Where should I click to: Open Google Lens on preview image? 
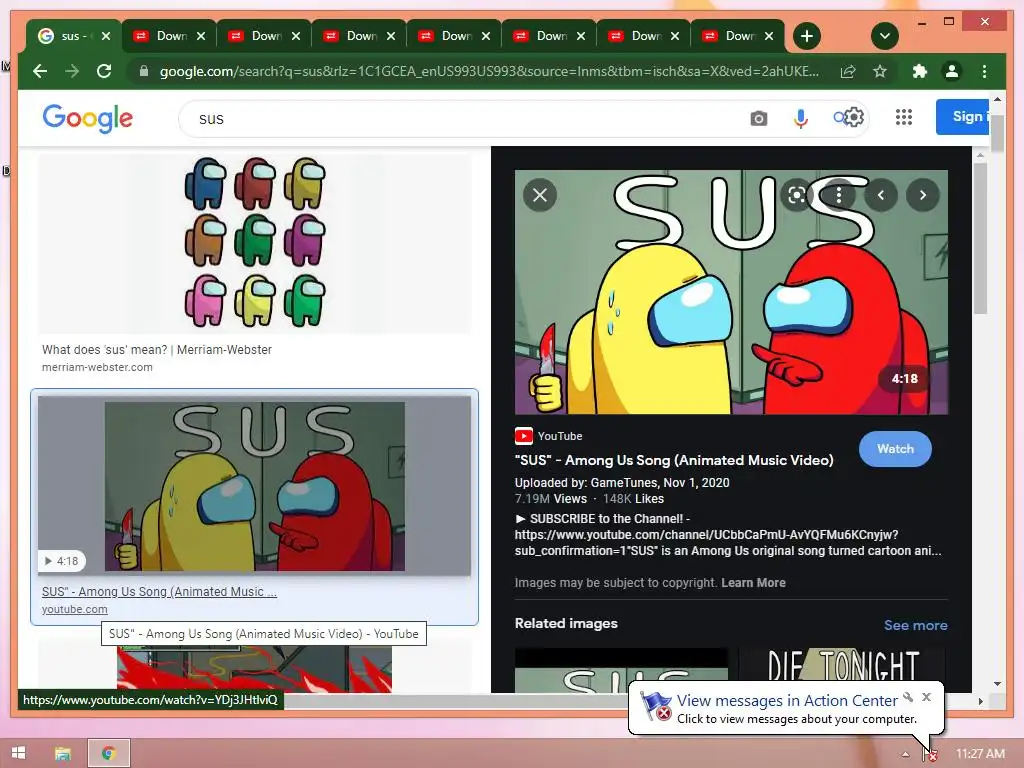coord(797,195)
